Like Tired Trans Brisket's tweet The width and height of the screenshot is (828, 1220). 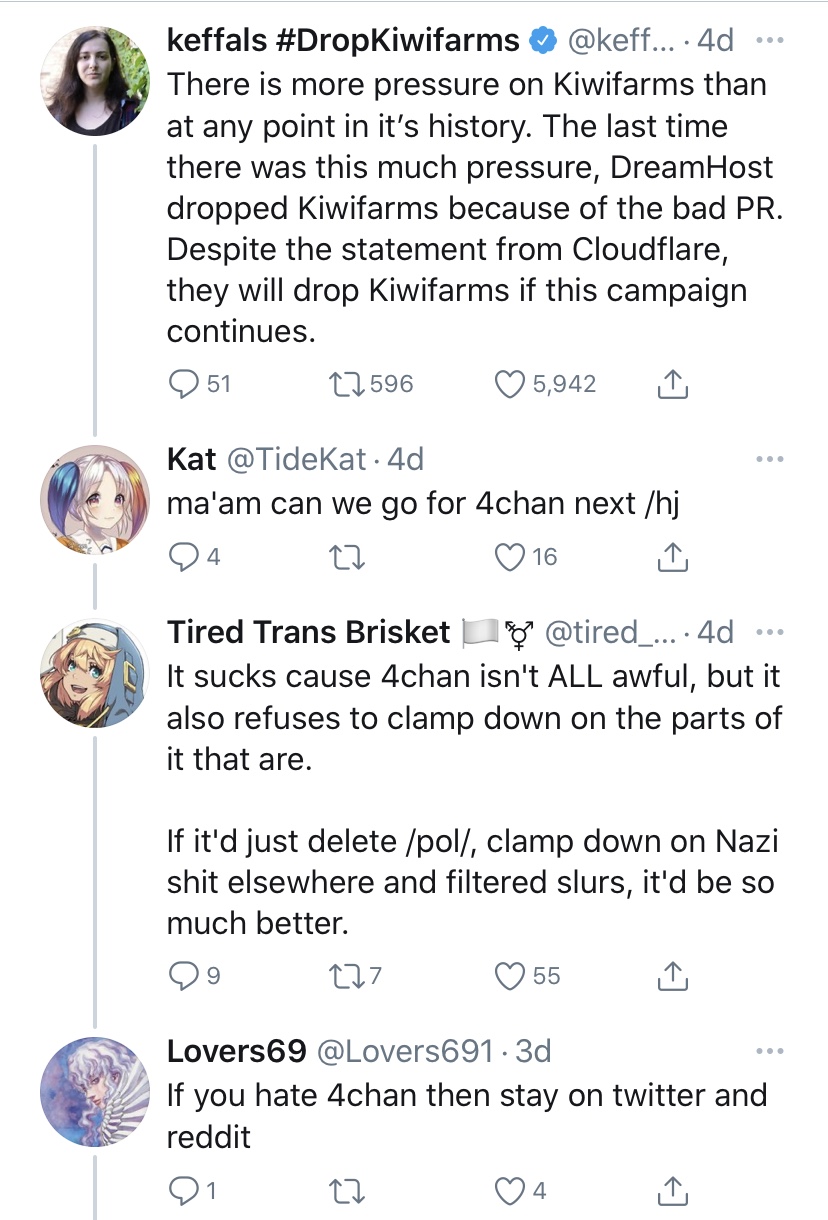click(x=512, y=975)
